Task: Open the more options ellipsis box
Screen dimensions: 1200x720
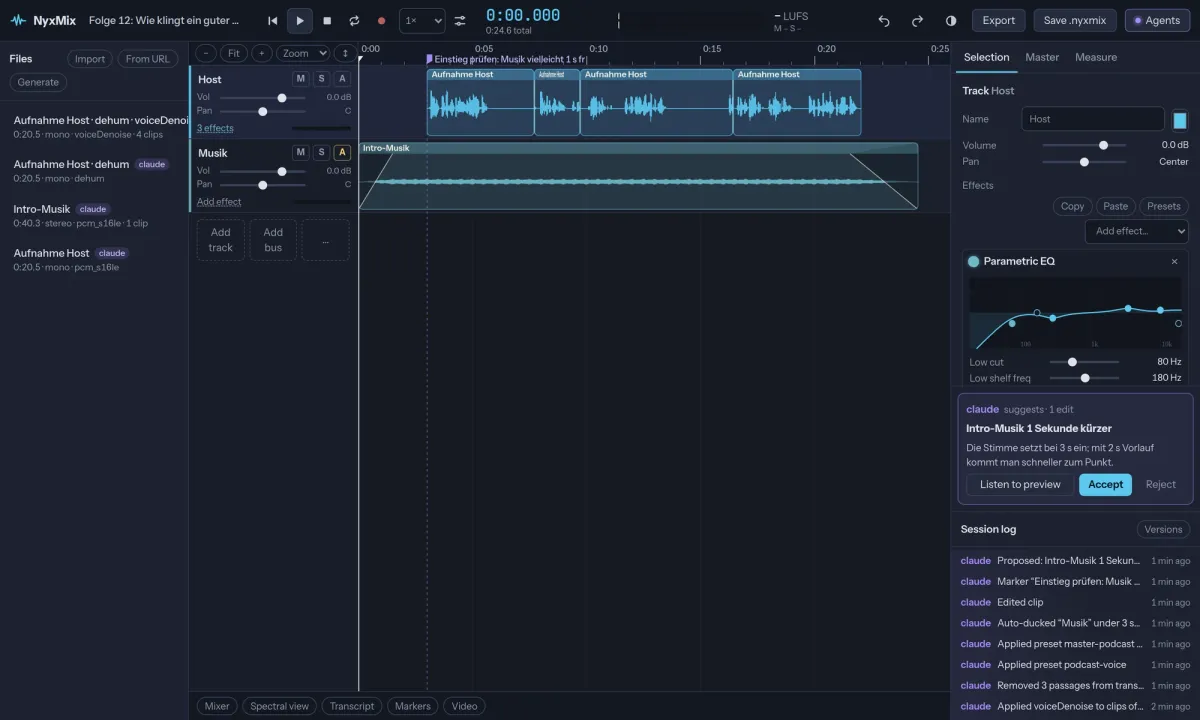Action: coord(326,240)
